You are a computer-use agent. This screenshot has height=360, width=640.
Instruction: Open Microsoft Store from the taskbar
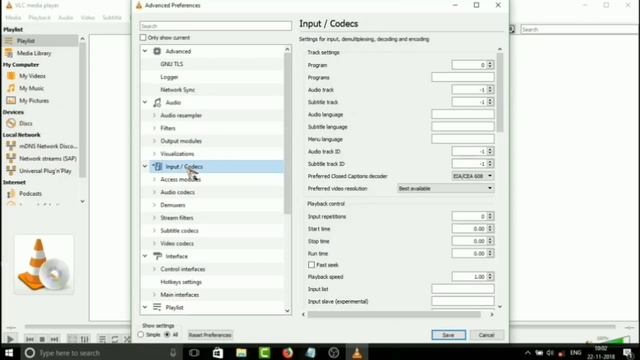tap(218, 353)
